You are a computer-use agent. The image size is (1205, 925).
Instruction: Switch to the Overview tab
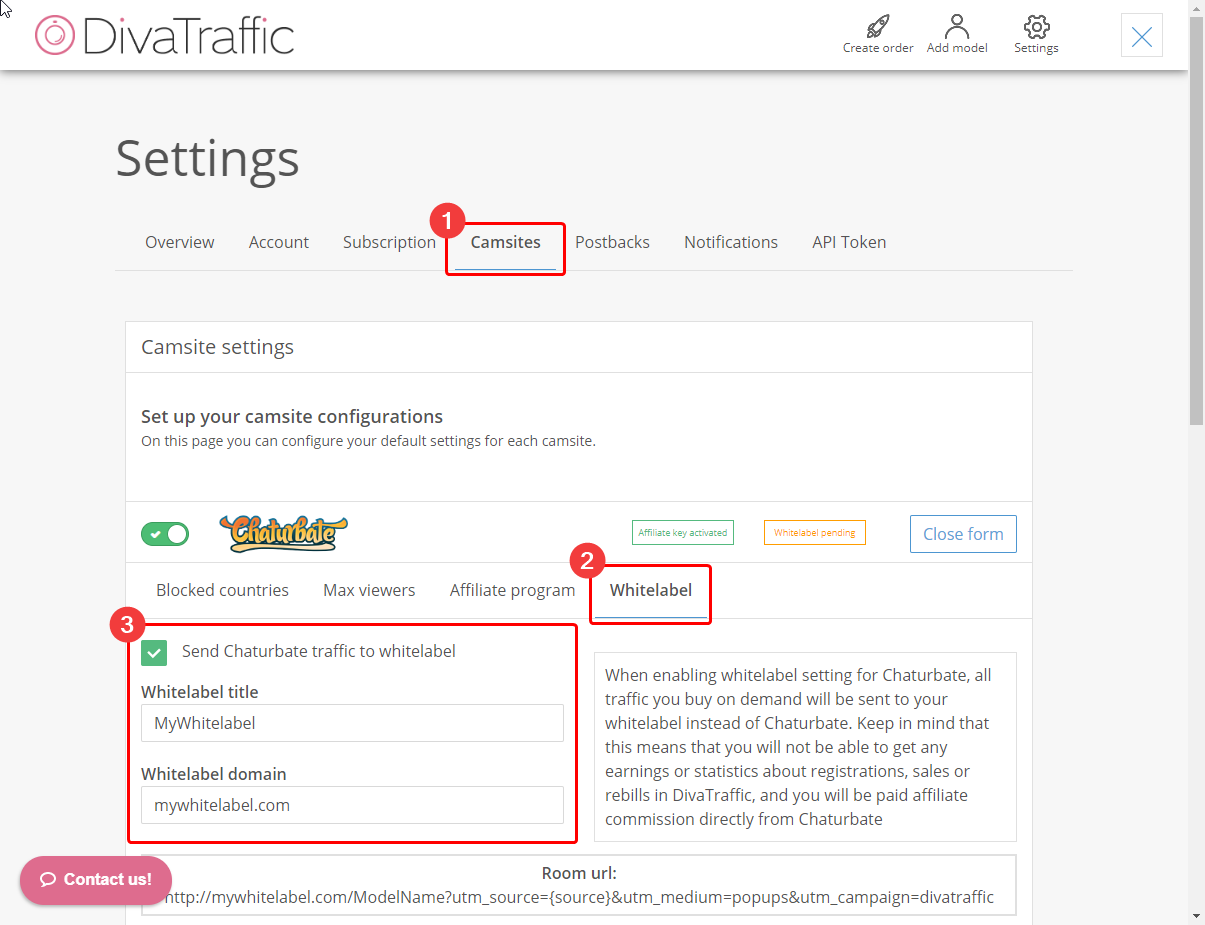coord(180,242)
